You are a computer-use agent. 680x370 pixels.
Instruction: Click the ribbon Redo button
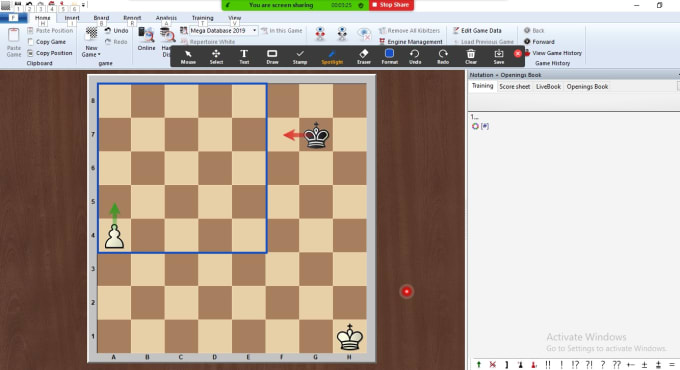(x=117, y=42)
